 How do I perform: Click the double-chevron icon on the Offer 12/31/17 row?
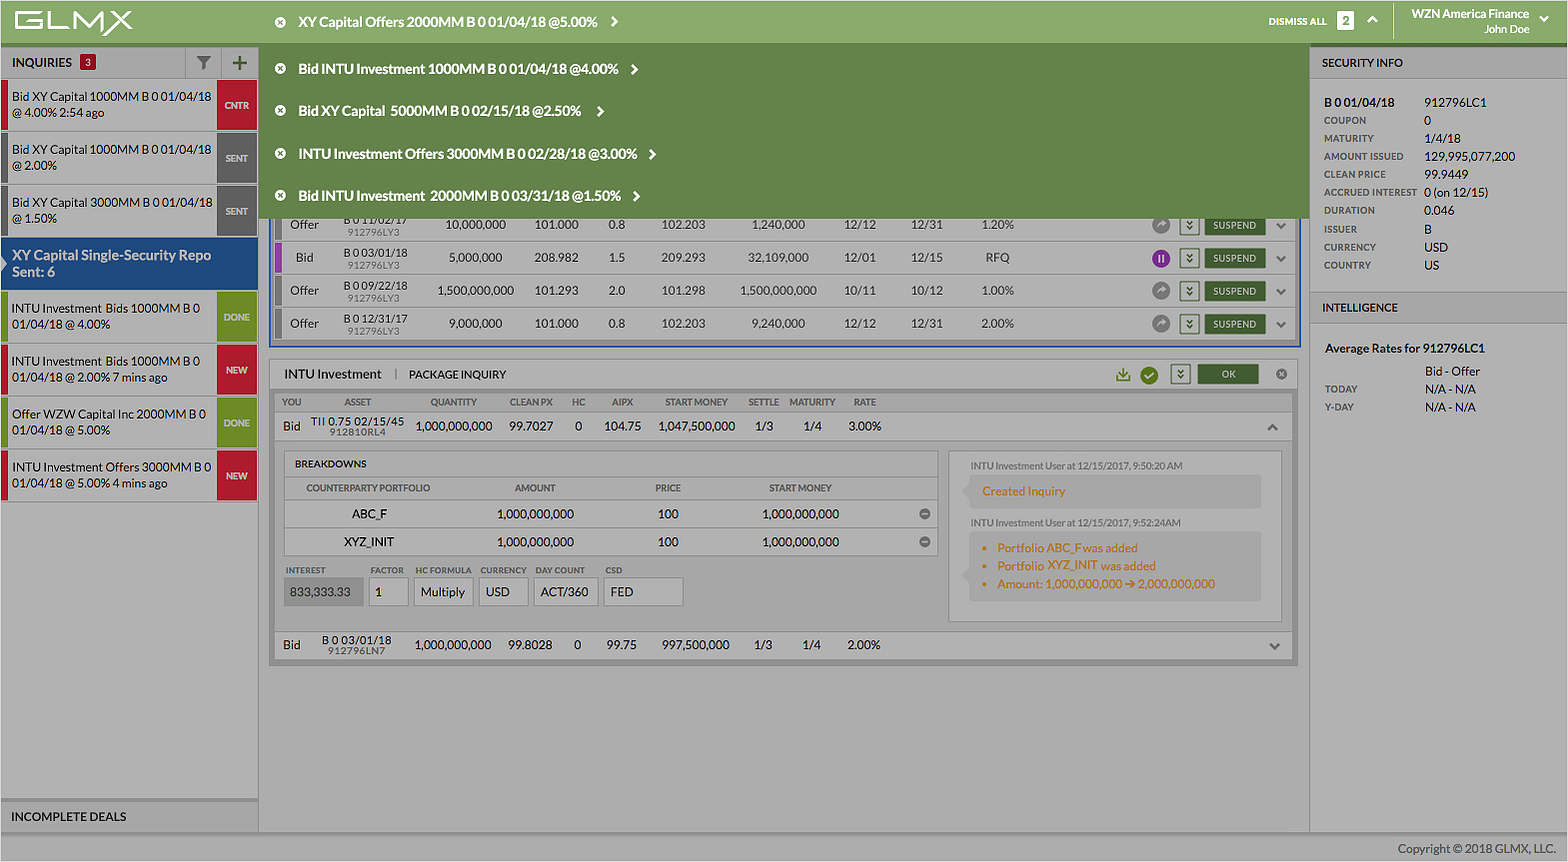1190,324
